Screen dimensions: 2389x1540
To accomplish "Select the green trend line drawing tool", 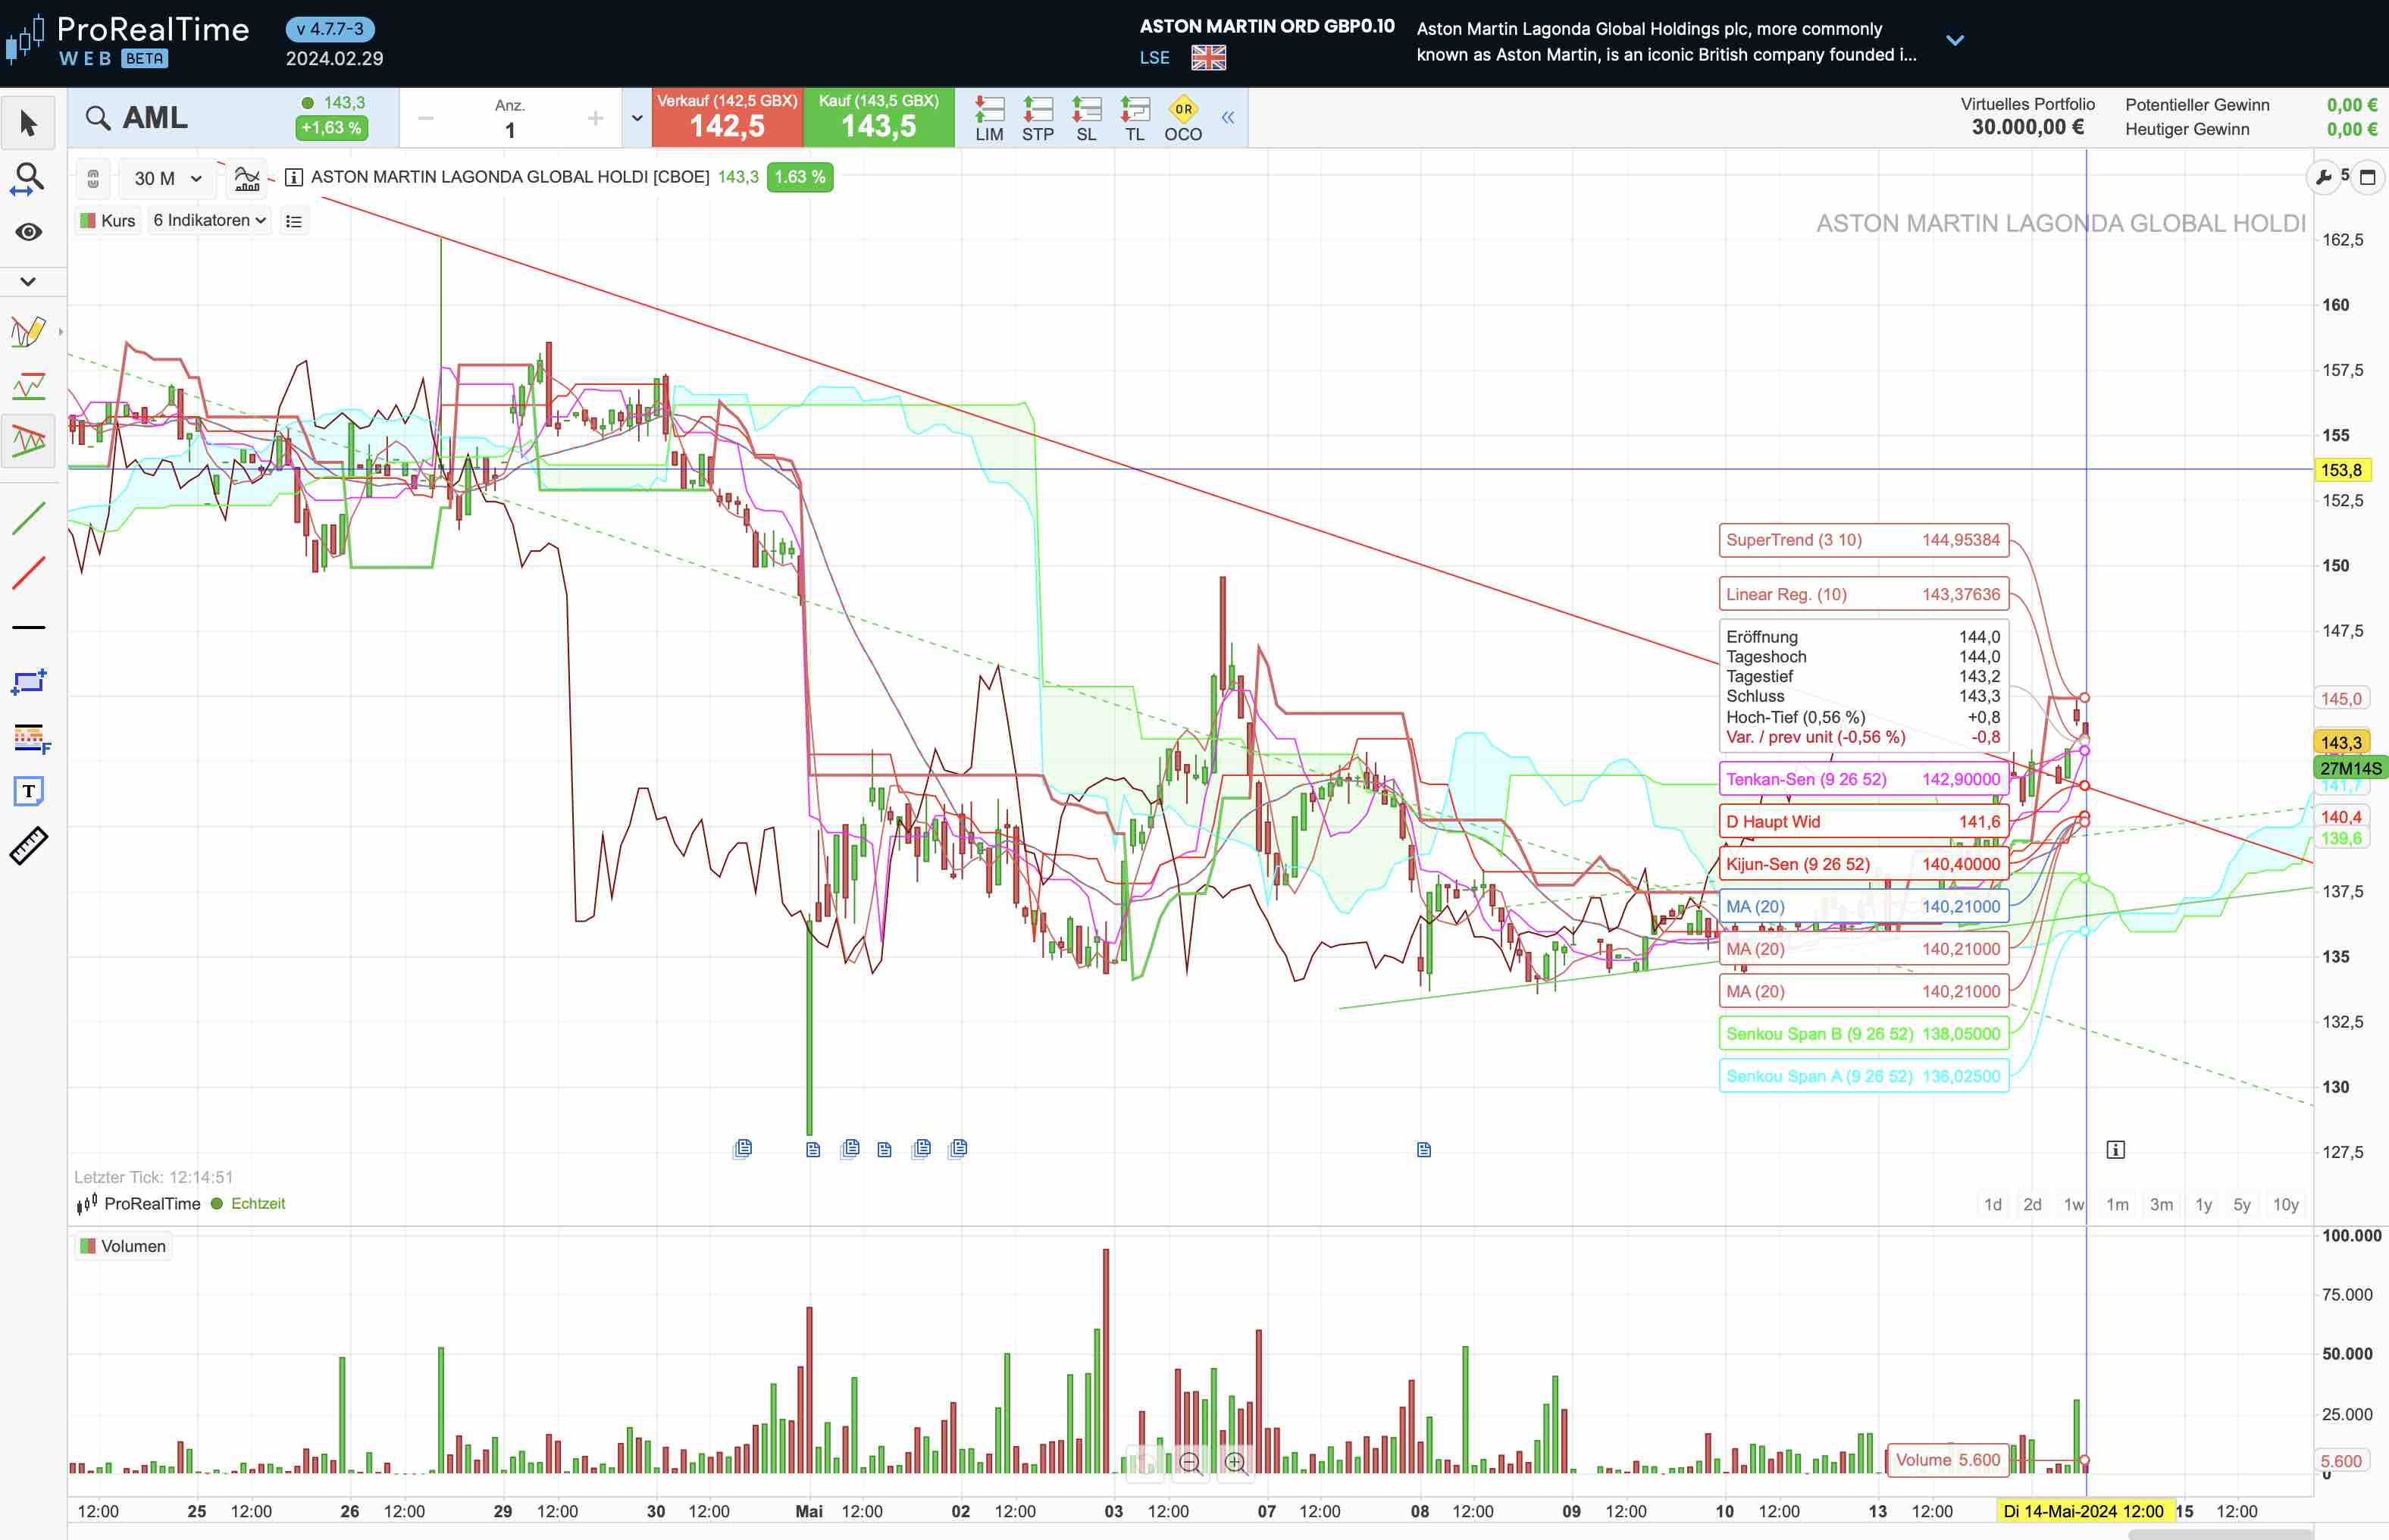I will pos(28,518).
